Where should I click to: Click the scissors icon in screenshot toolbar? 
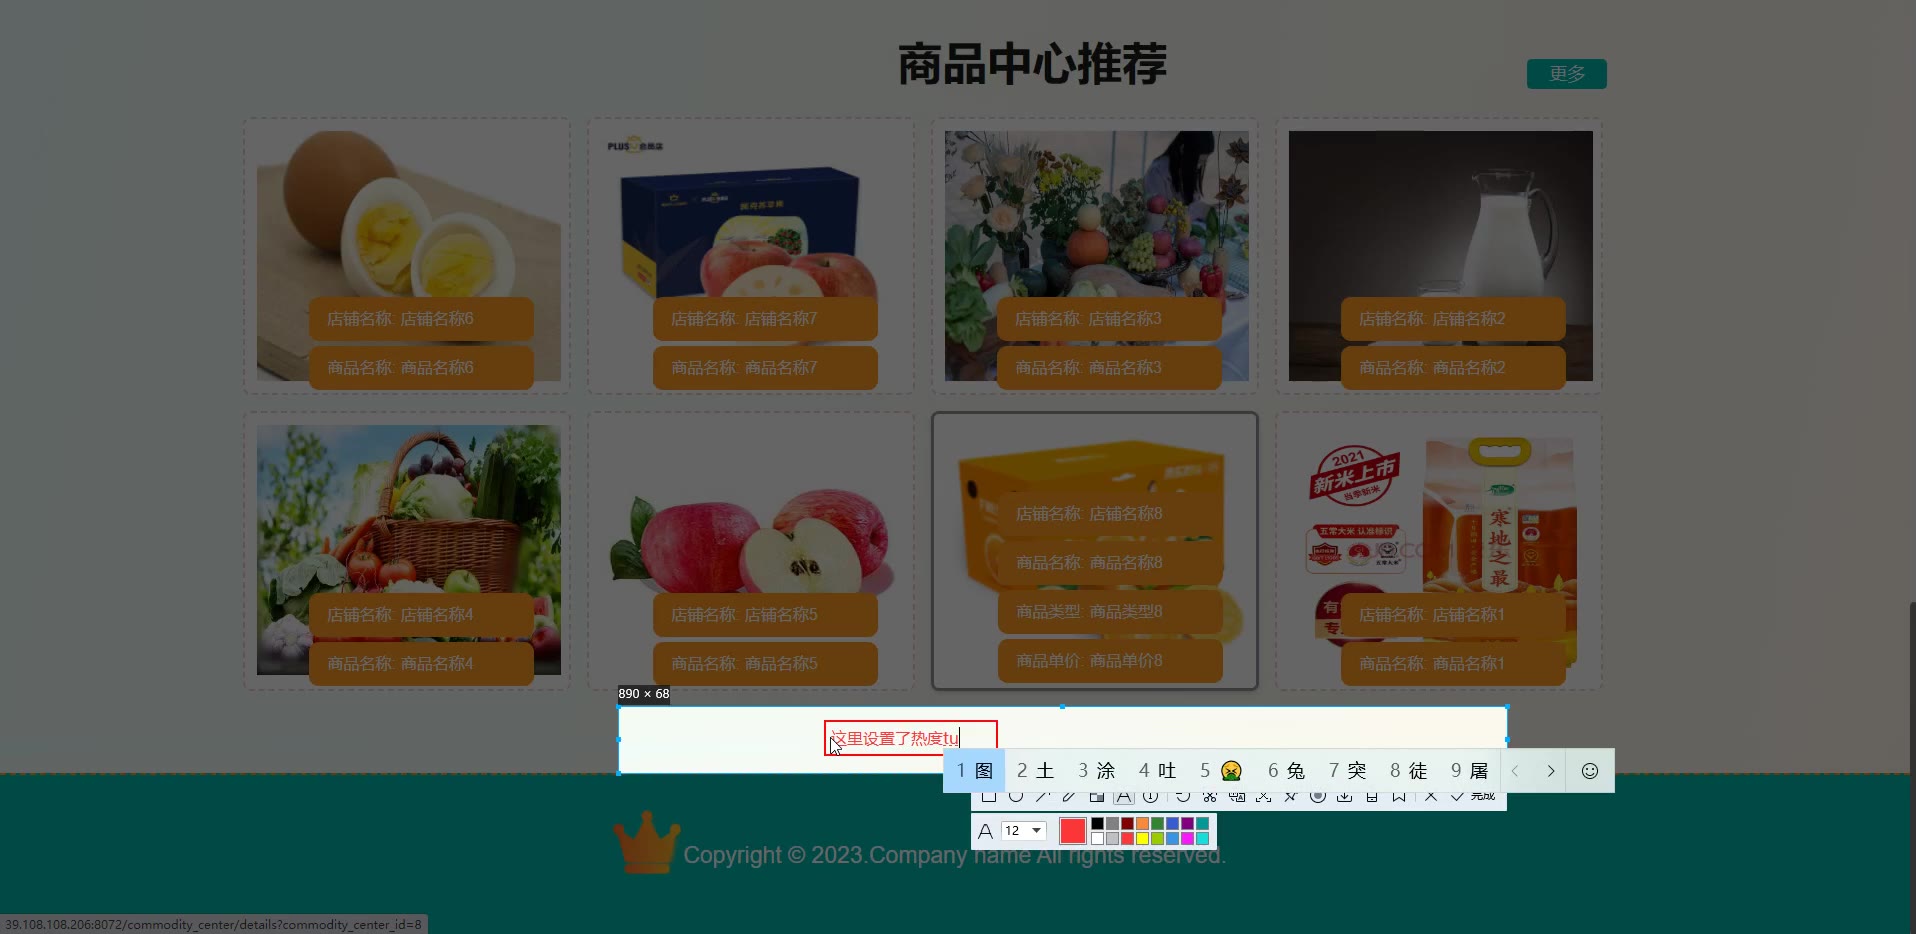tap(1210, 797)
